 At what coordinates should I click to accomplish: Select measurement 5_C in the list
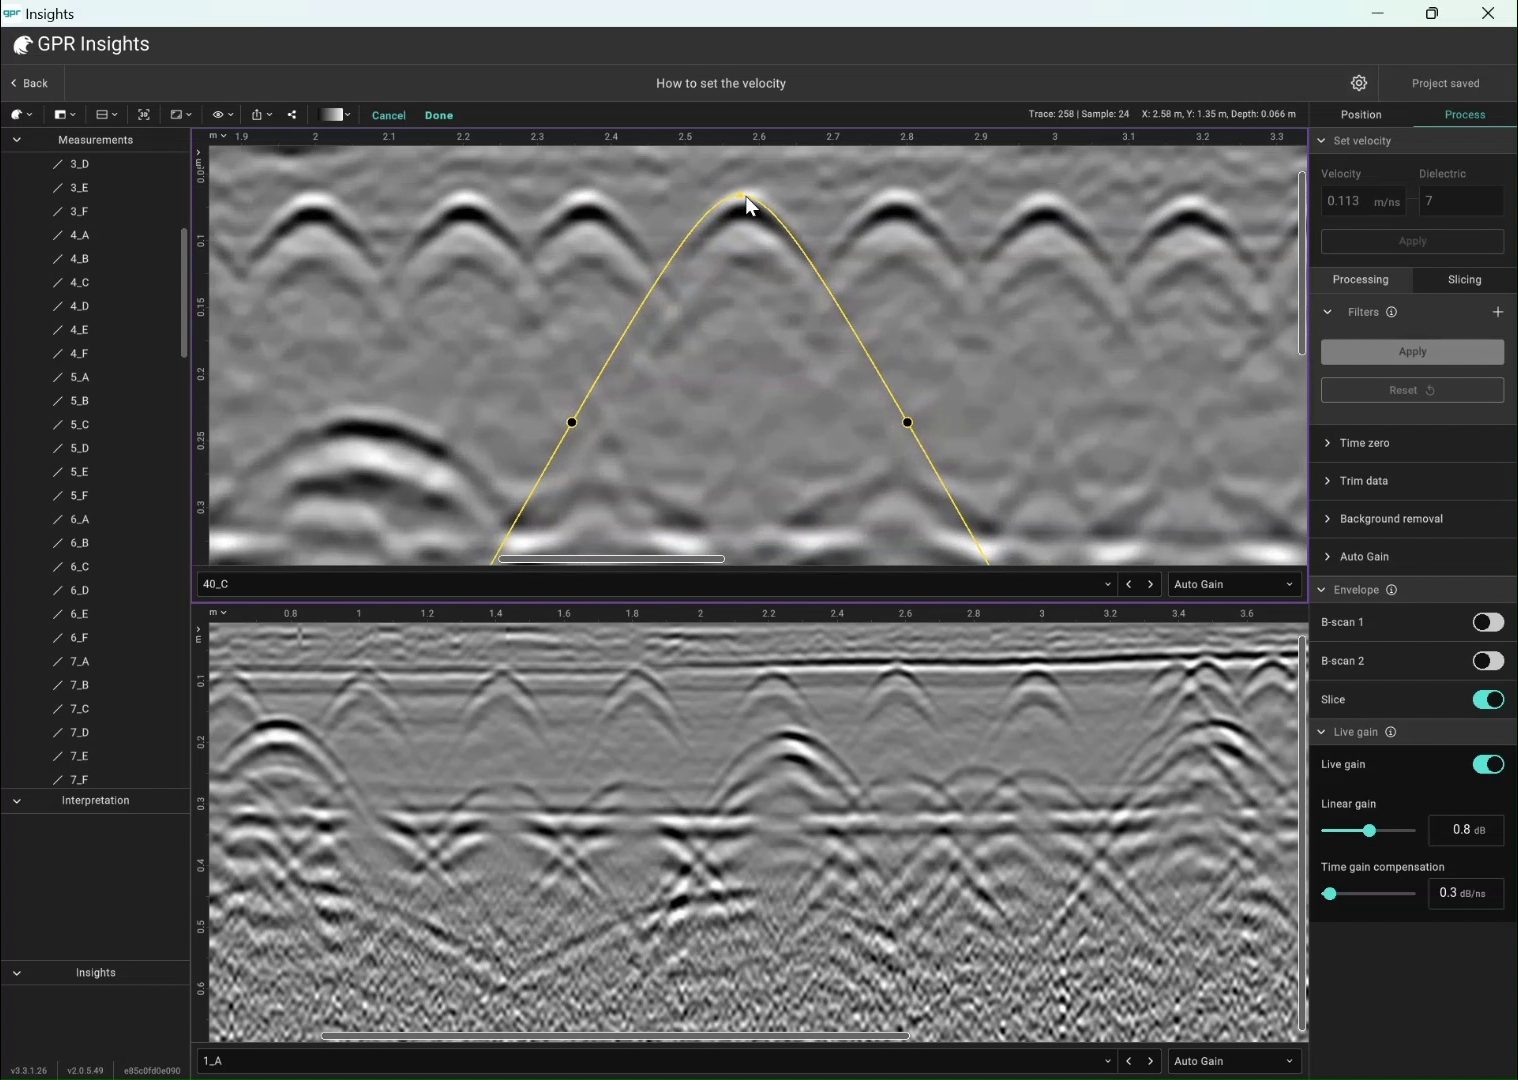coord(79,425)
